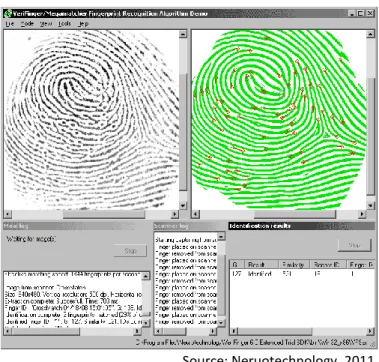This screenshot has height=362, width=379.
Task: Click the Identification results panel title bar
Action: (x=302, y=226)
